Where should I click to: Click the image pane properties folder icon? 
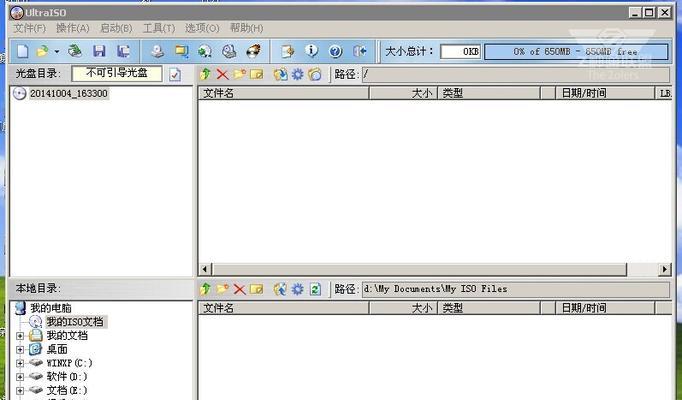pyautogui.click(x=315, y=74)
